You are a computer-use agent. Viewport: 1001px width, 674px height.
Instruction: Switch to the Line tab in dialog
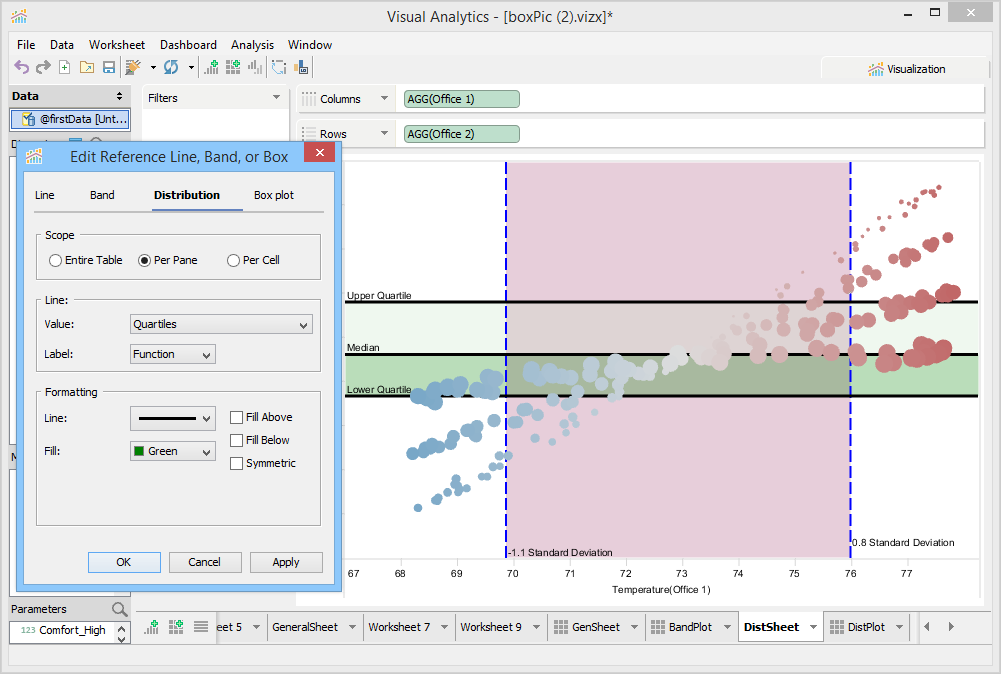click(x=45, y=195)
